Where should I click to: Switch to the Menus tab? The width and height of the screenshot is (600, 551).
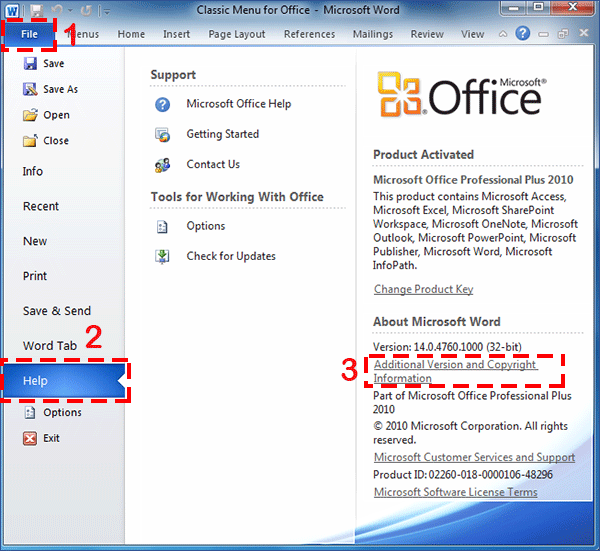point(83,34)
